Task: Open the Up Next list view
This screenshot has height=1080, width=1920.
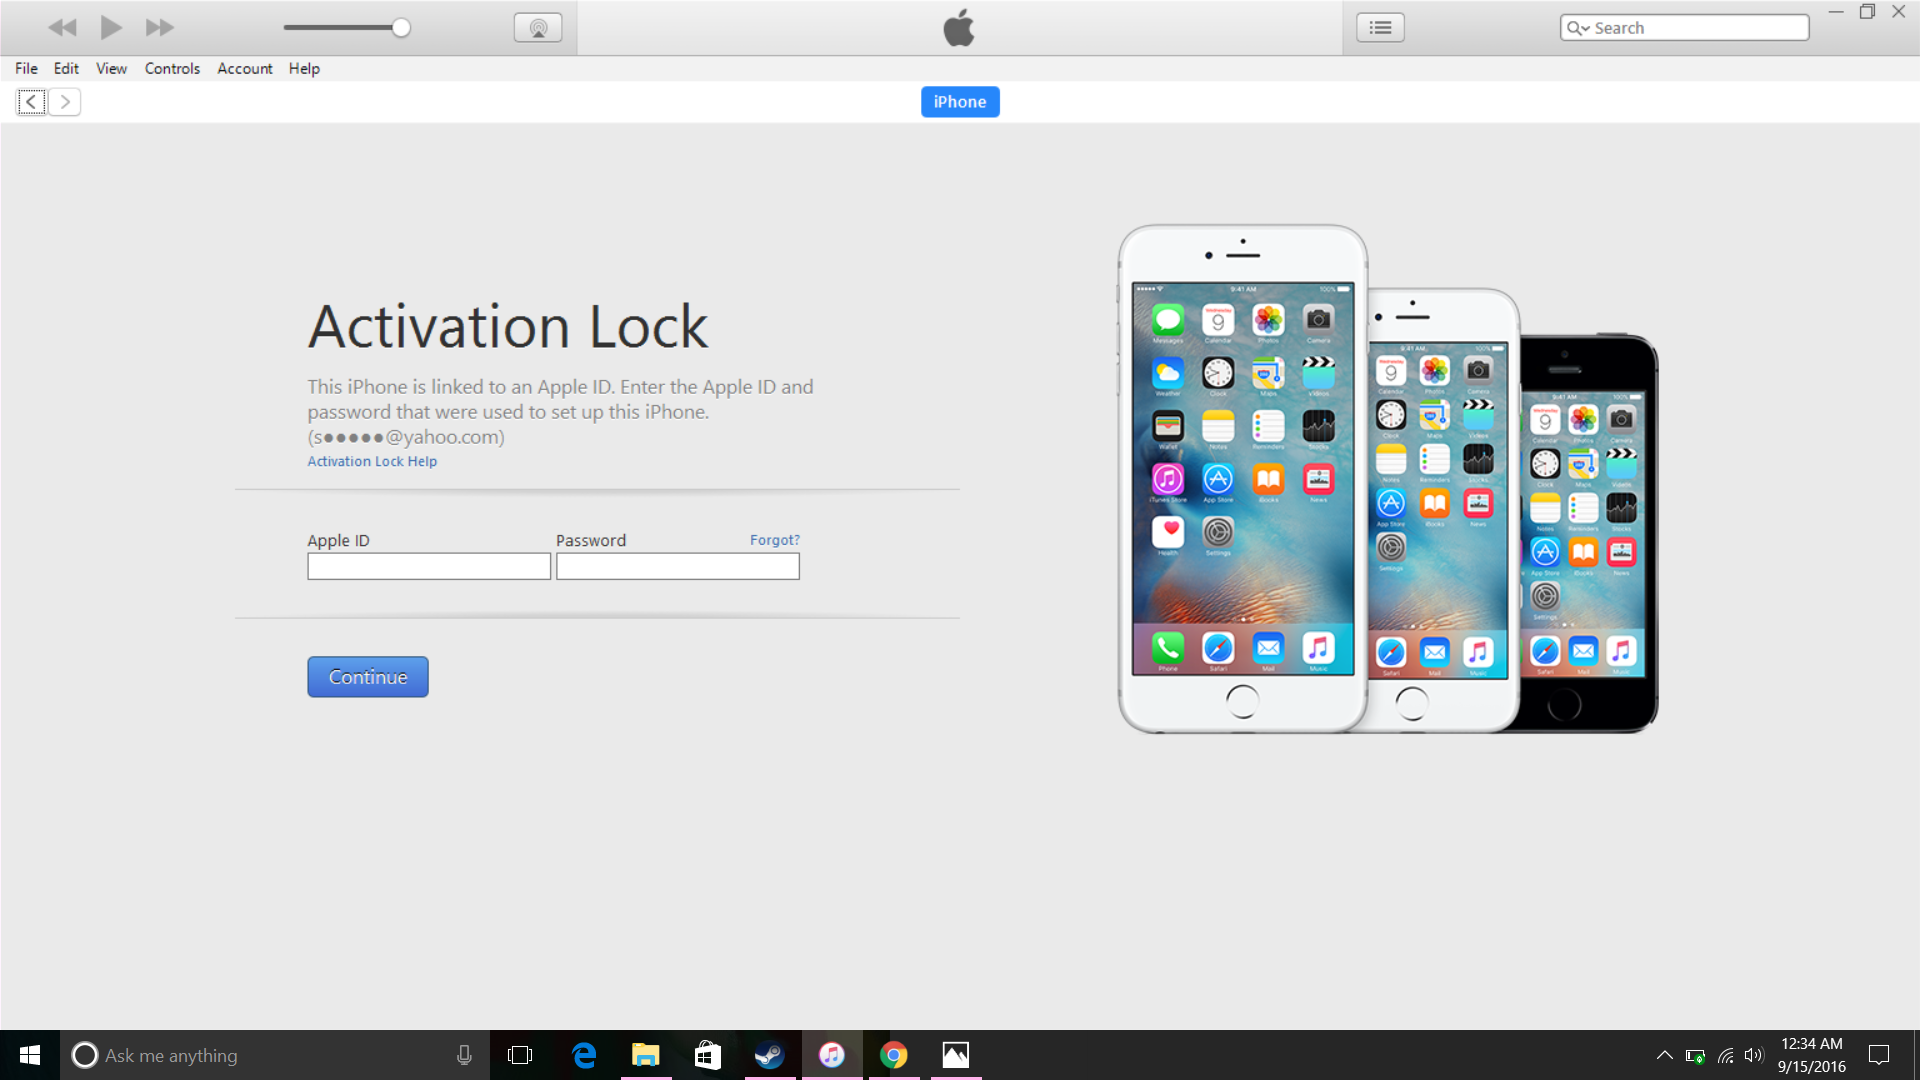Action: (1380, 28)
